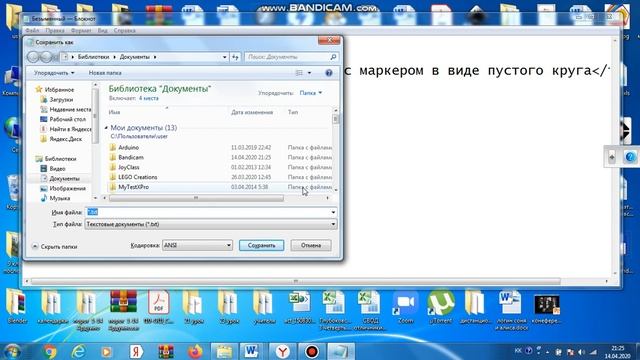Open the Вид menu in Notepad

[102, 31]
